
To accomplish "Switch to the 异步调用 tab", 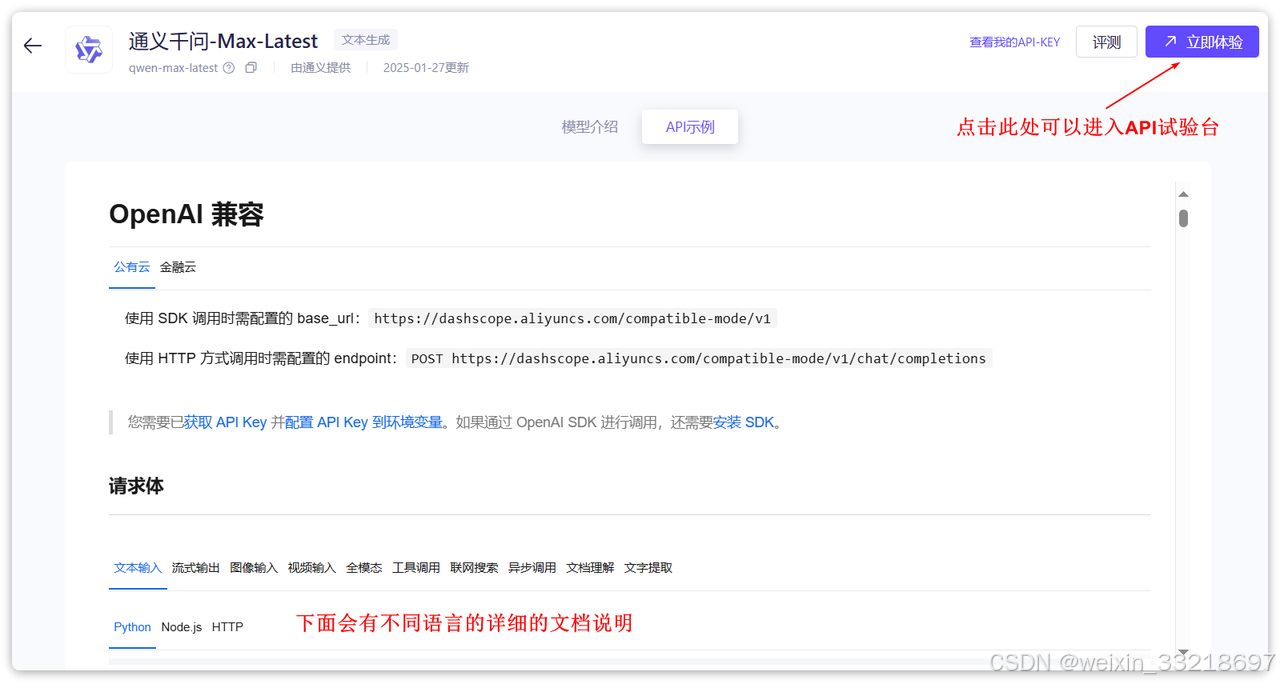I will tap(532, 568).
